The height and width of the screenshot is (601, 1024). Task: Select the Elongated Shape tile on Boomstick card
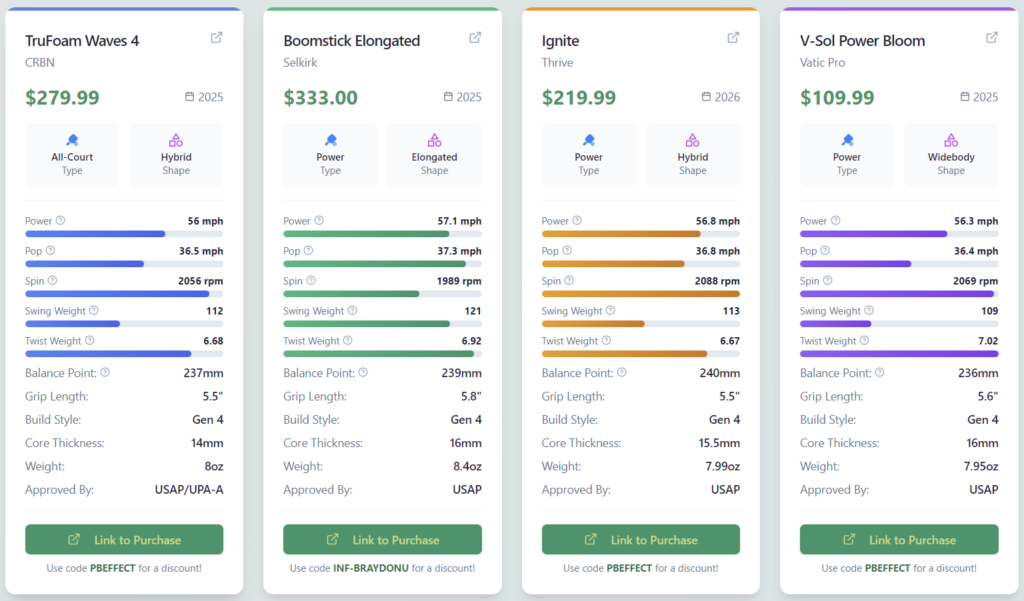(x=434, y=155)
